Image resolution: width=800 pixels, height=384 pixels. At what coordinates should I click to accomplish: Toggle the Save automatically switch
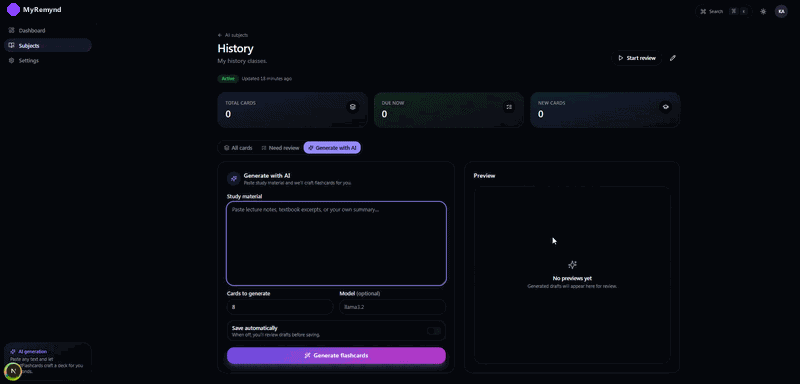tap(434, 331)
